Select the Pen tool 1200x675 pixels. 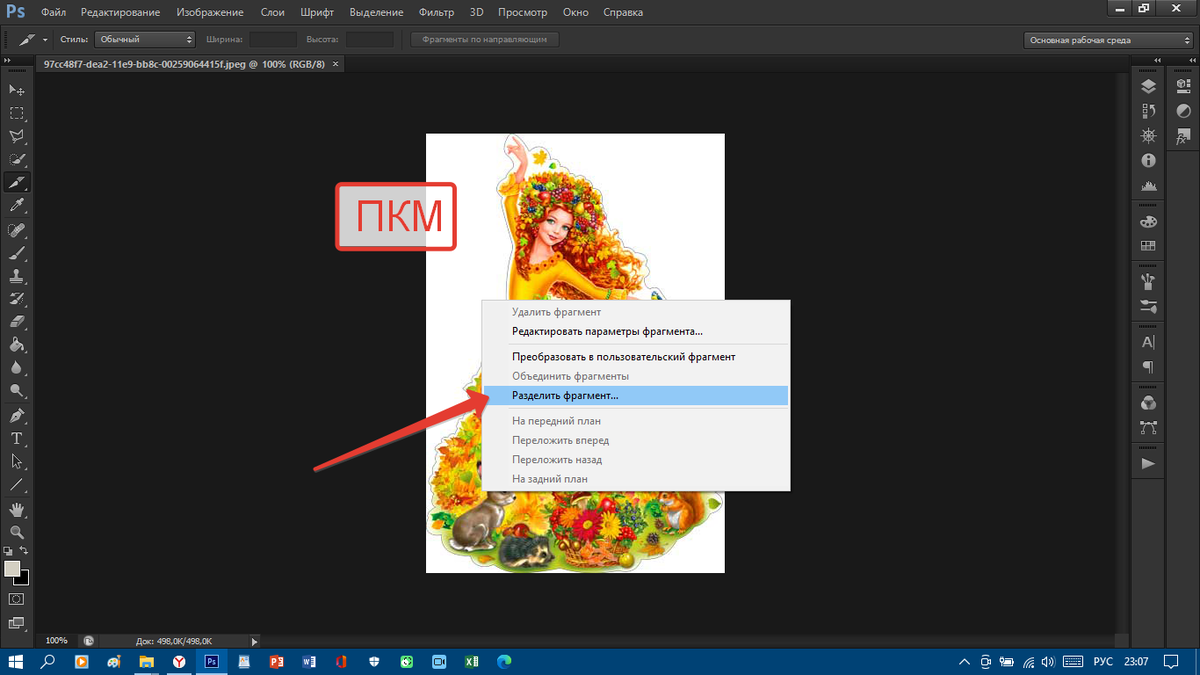coord(17,415)
